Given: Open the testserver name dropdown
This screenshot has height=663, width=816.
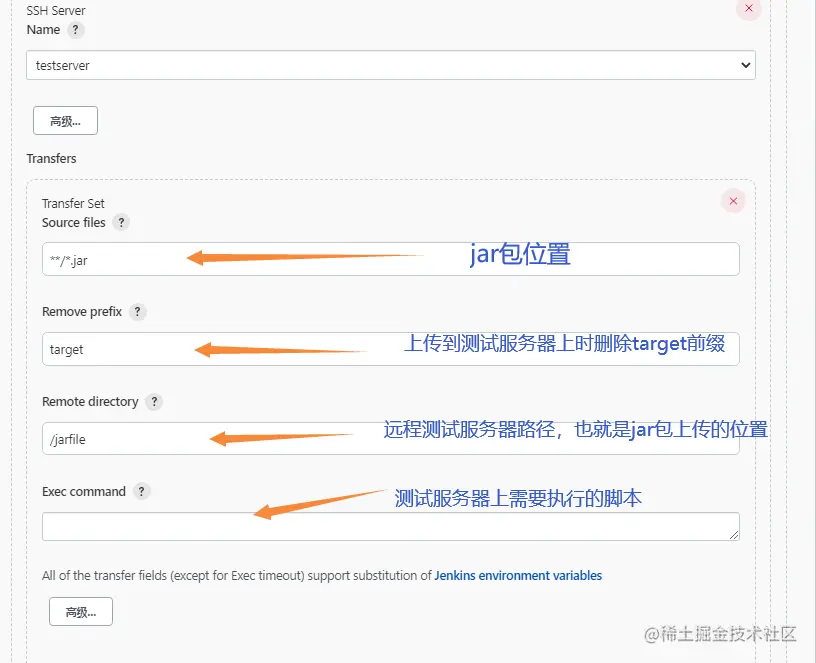Looking at the screenshot, I should click(x=391, y=65).
